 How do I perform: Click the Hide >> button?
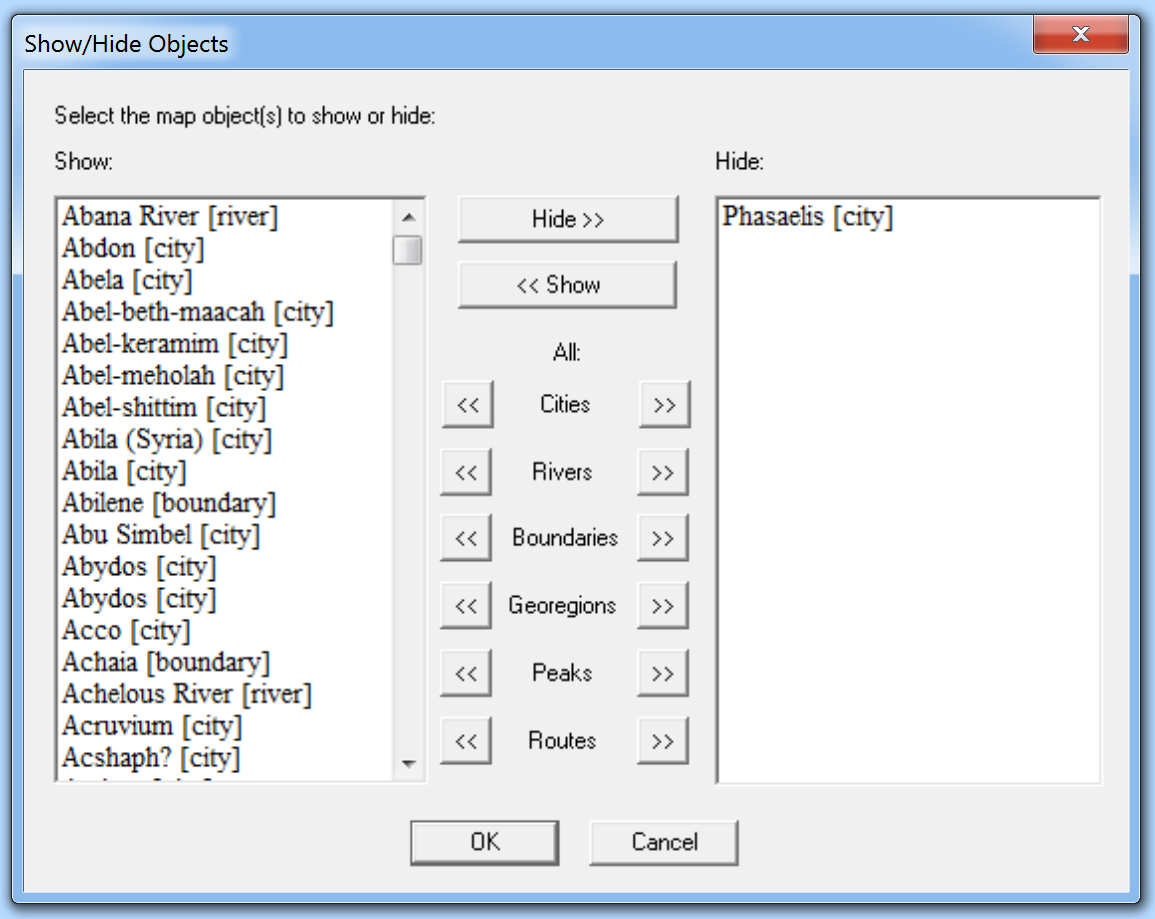coord(567,219)
